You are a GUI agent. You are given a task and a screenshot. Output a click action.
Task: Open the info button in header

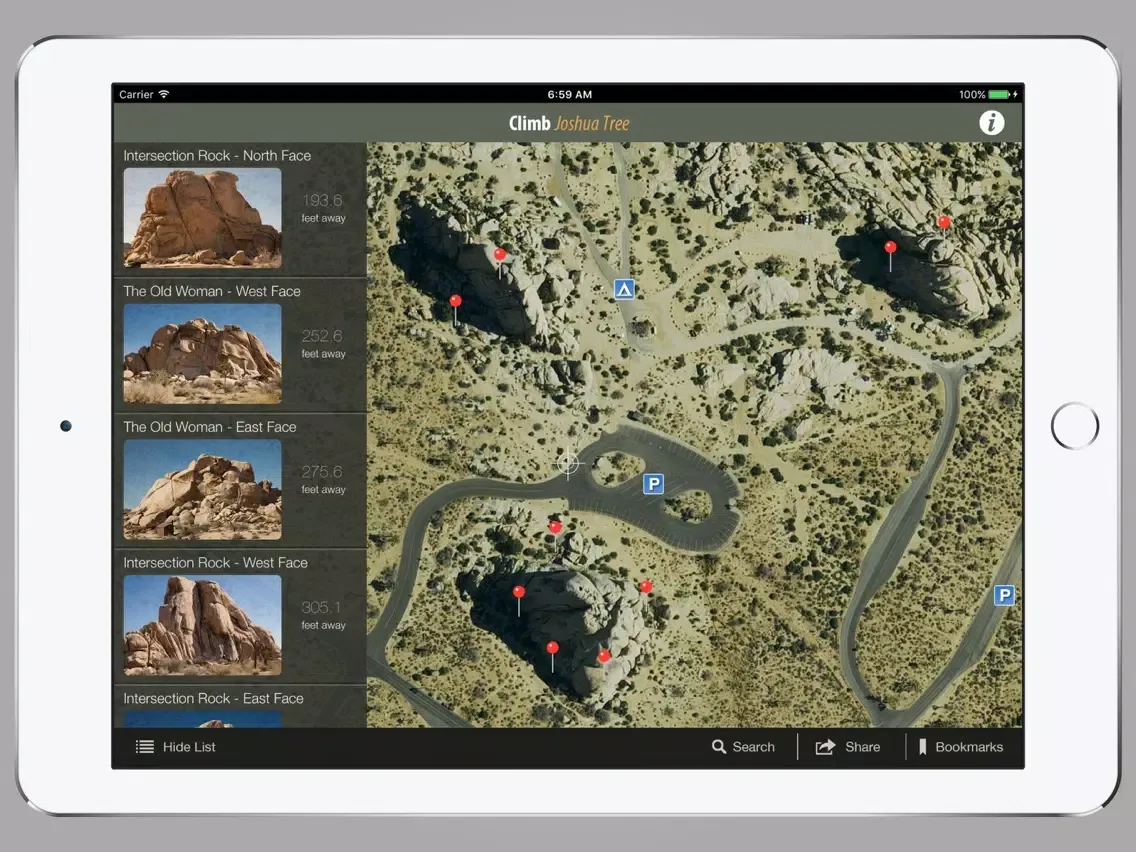click(991, 122)
